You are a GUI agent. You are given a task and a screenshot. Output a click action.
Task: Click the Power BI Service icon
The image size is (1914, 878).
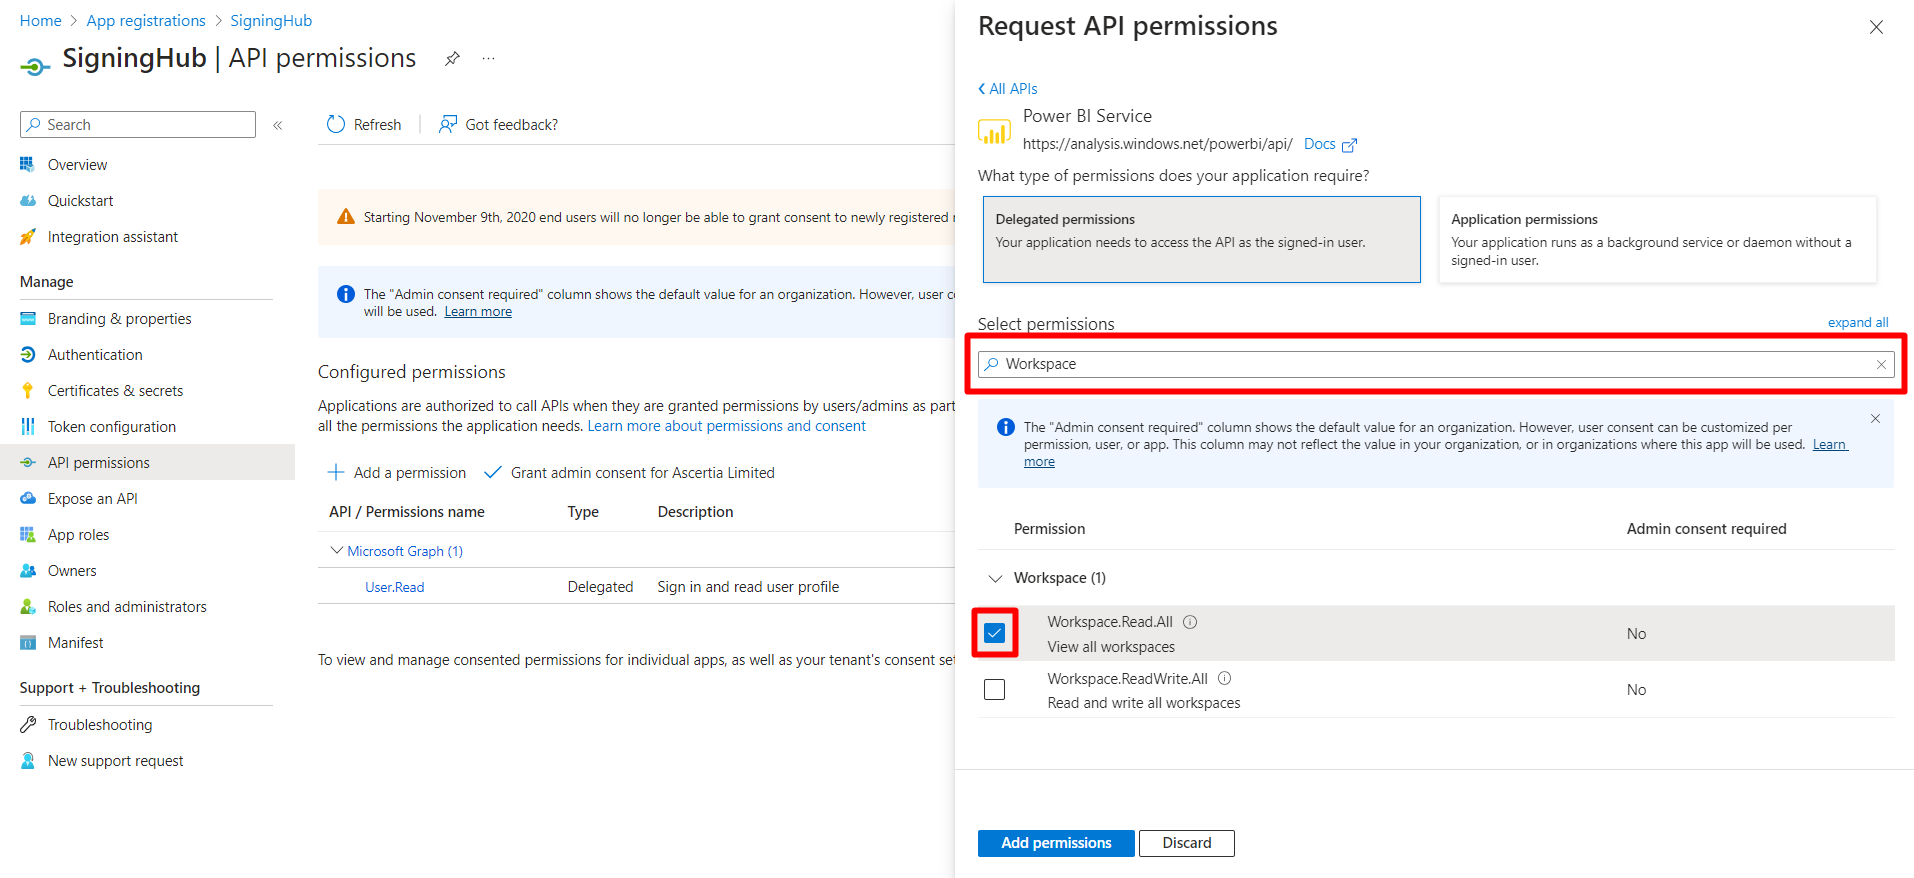coord(994,131)
